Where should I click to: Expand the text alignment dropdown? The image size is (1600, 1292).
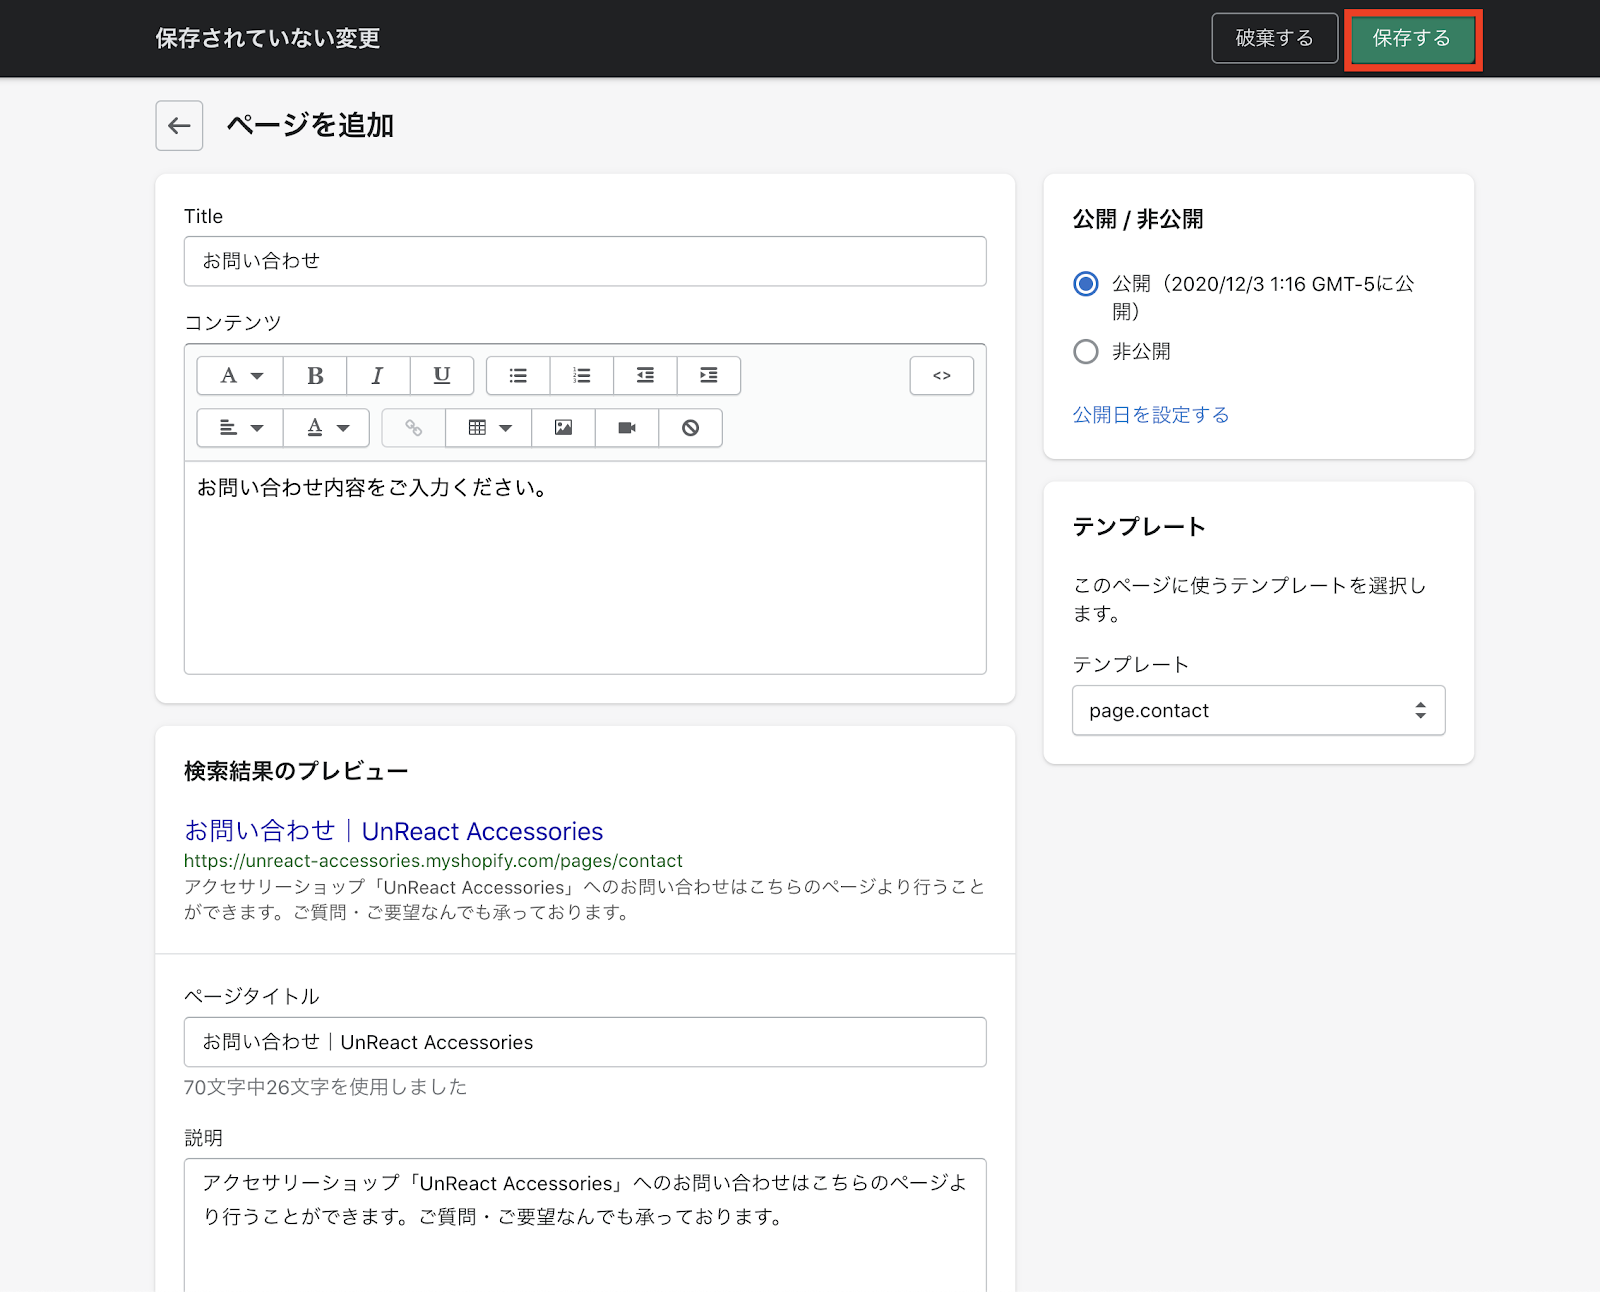click(240, 428)
